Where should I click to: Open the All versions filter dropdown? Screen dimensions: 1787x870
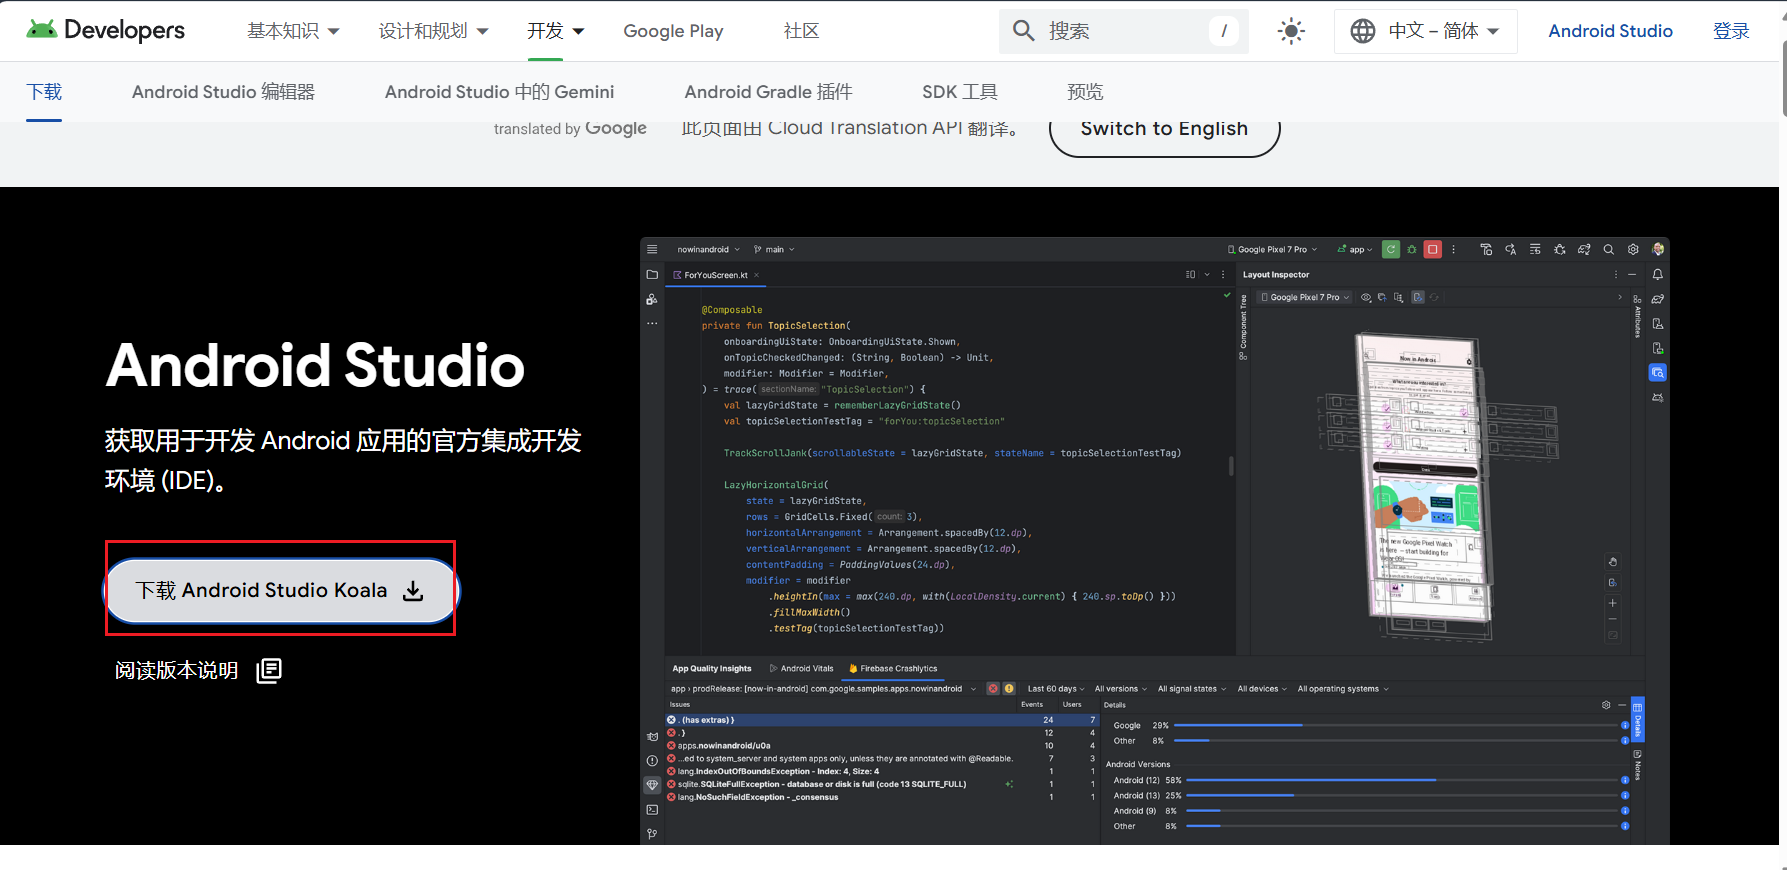pos(1120,689)
